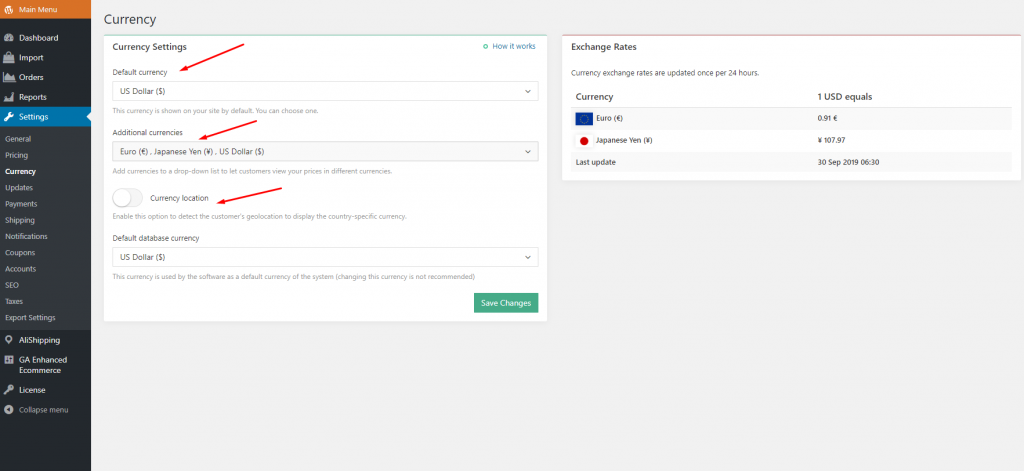Screen dimensions: 1024x471
Task: Enable the Currency location toggle
Action: click(128, 198)
